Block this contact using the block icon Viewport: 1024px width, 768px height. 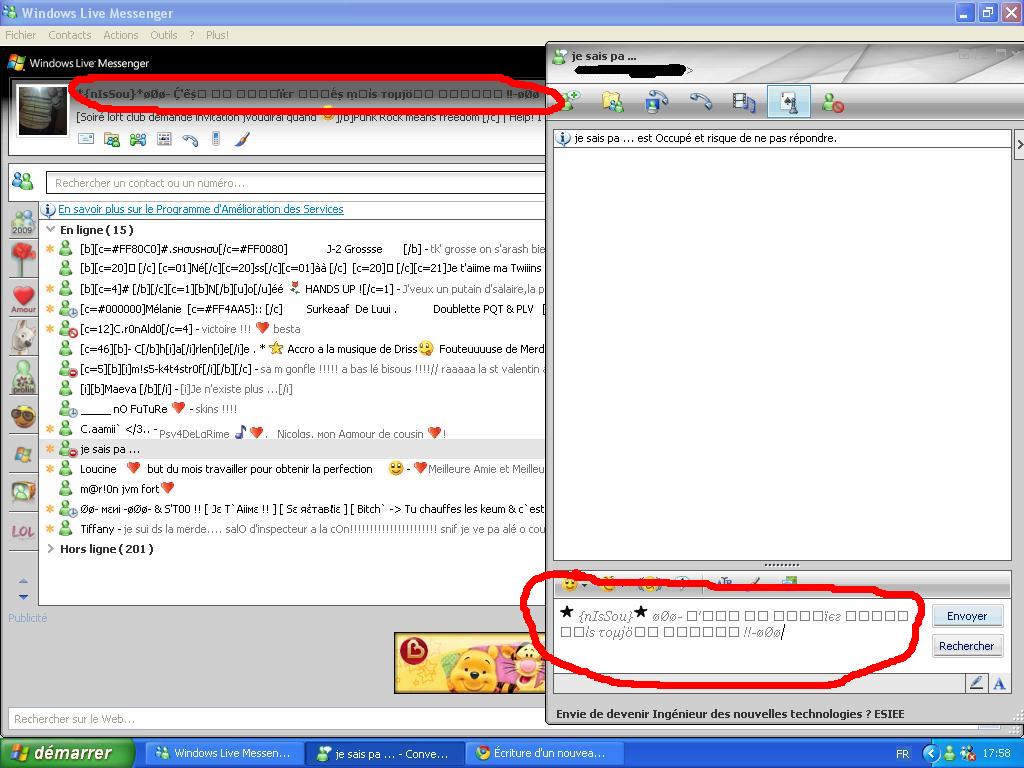832,101
